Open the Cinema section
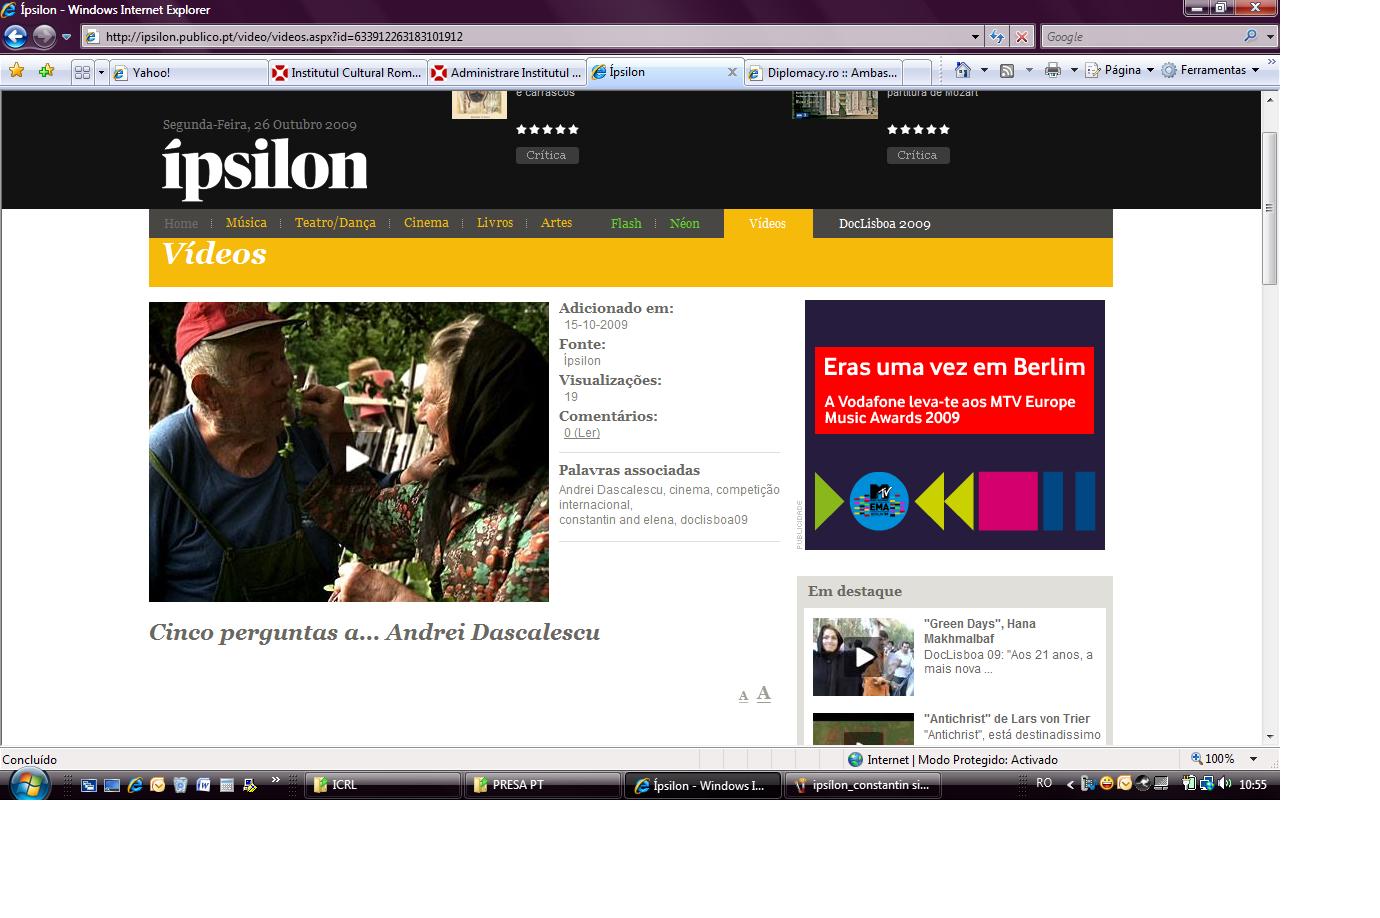The width and height of the screenshot is (1380, 918). (x=426, y=223)
